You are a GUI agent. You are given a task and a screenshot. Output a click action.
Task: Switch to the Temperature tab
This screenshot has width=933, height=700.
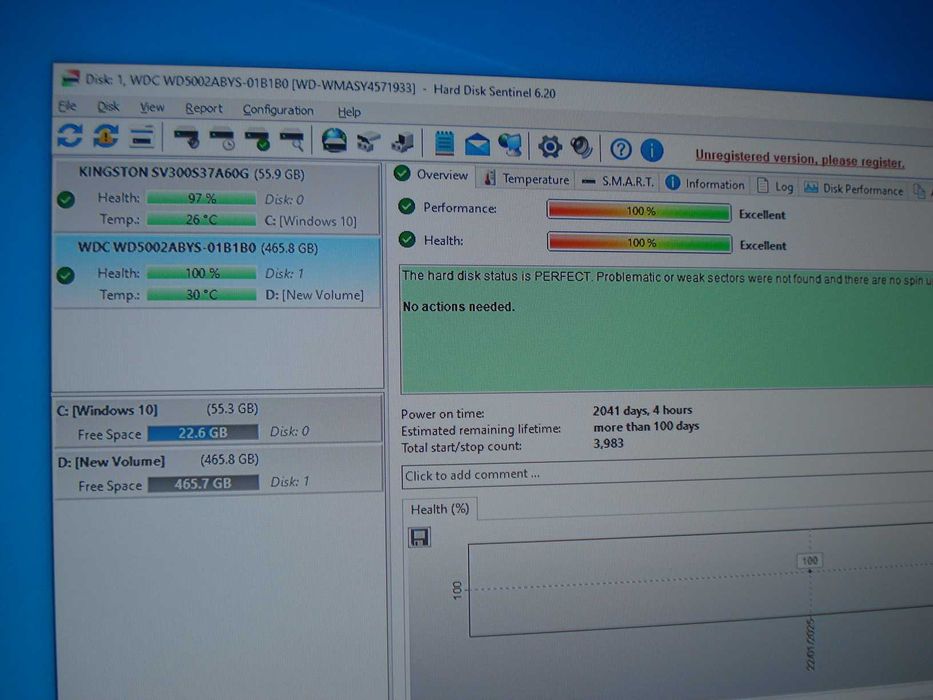tap(527, 179)
